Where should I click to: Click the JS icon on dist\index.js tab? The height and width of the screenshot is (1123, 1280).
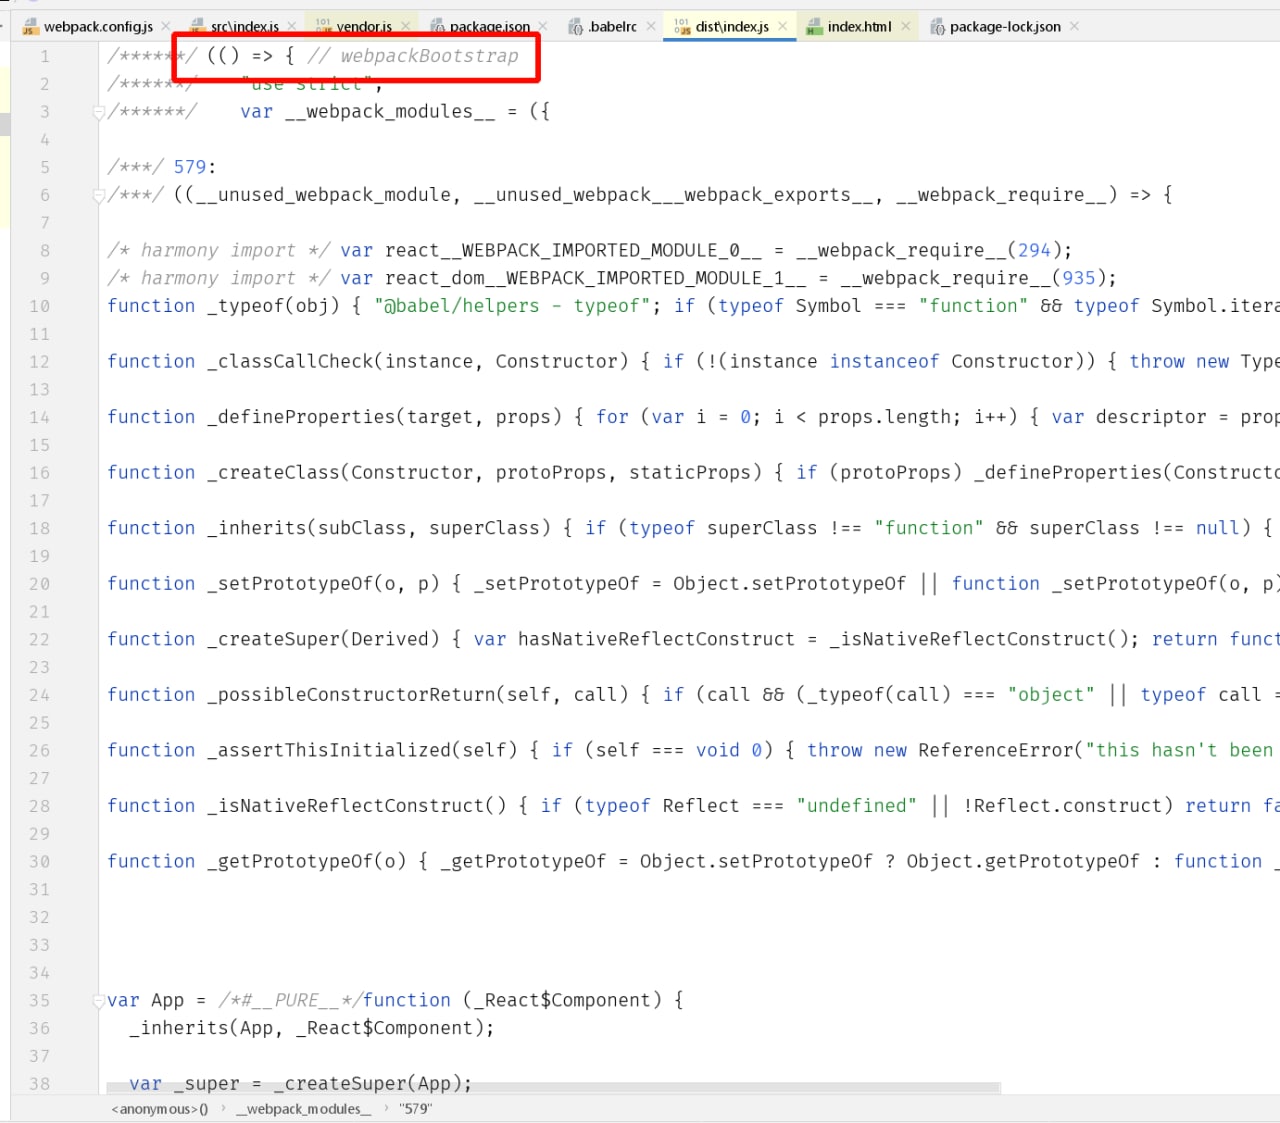click(x=683, y=26)
